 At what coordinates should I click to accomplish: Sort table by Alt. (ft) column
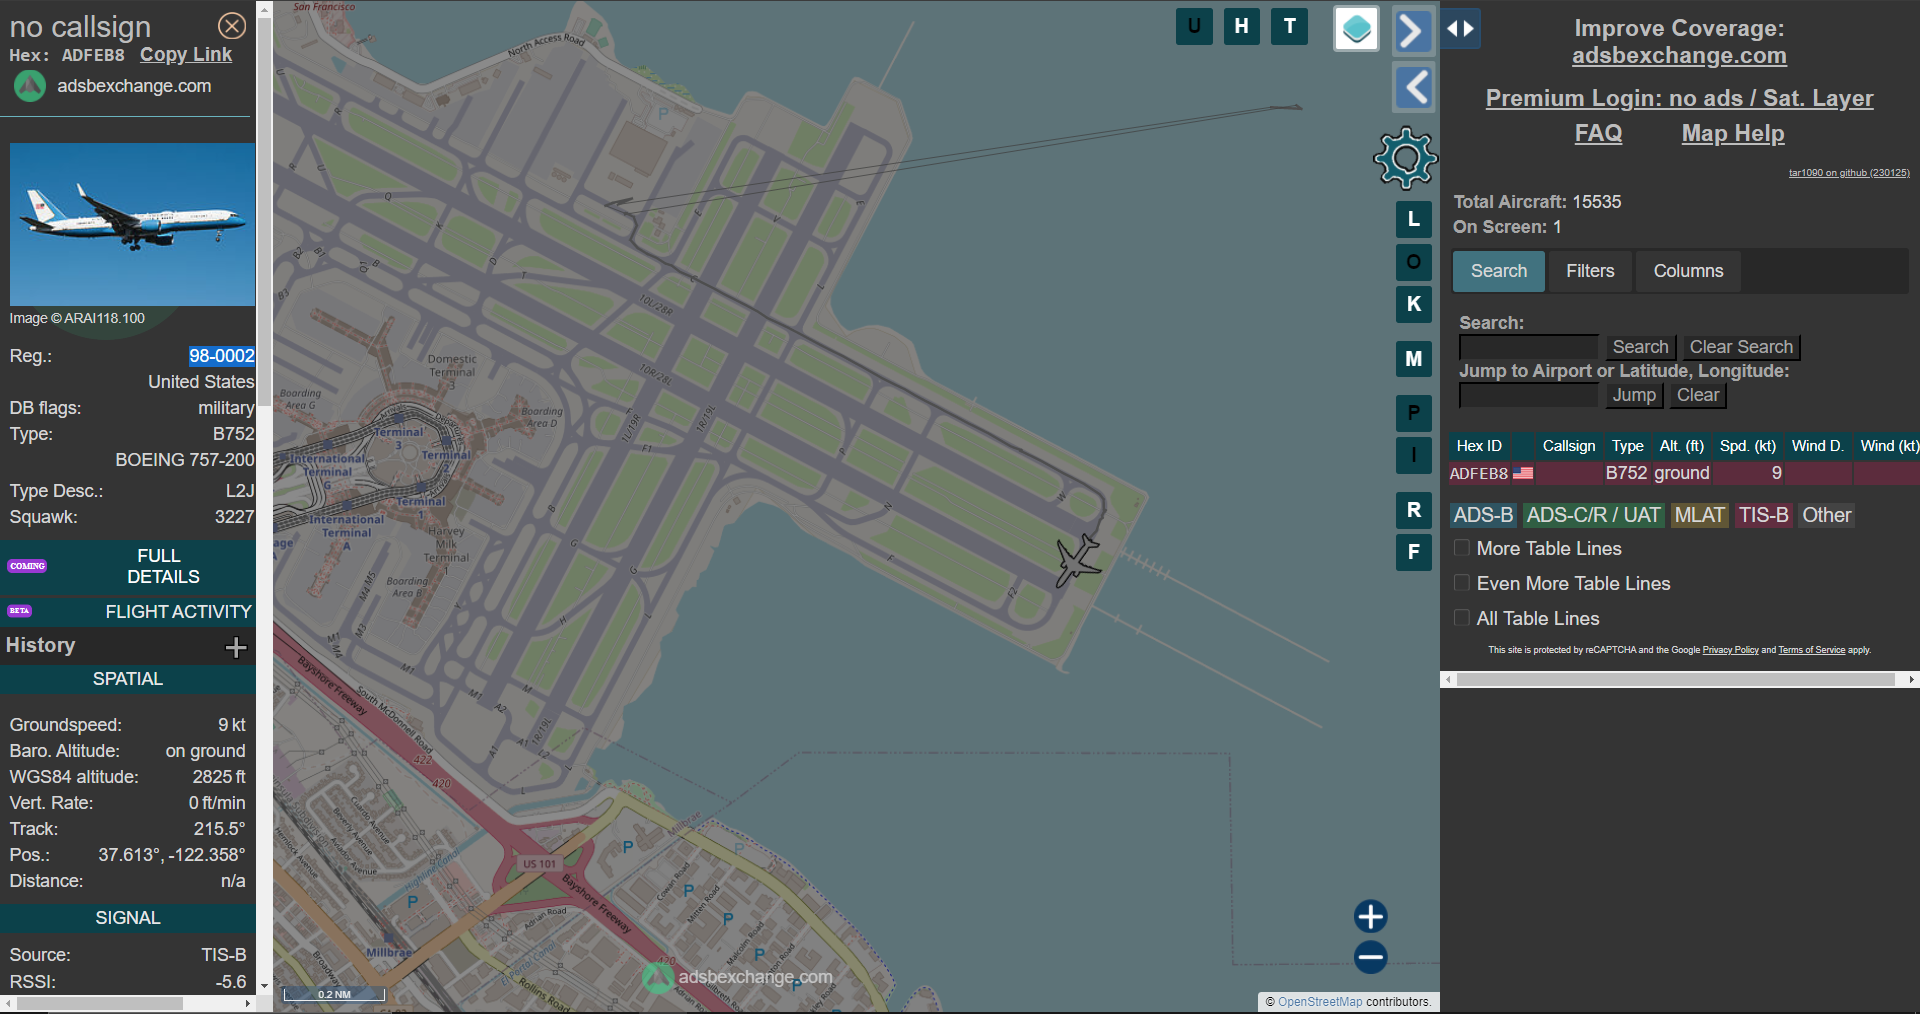click(x=1681, y=446)
